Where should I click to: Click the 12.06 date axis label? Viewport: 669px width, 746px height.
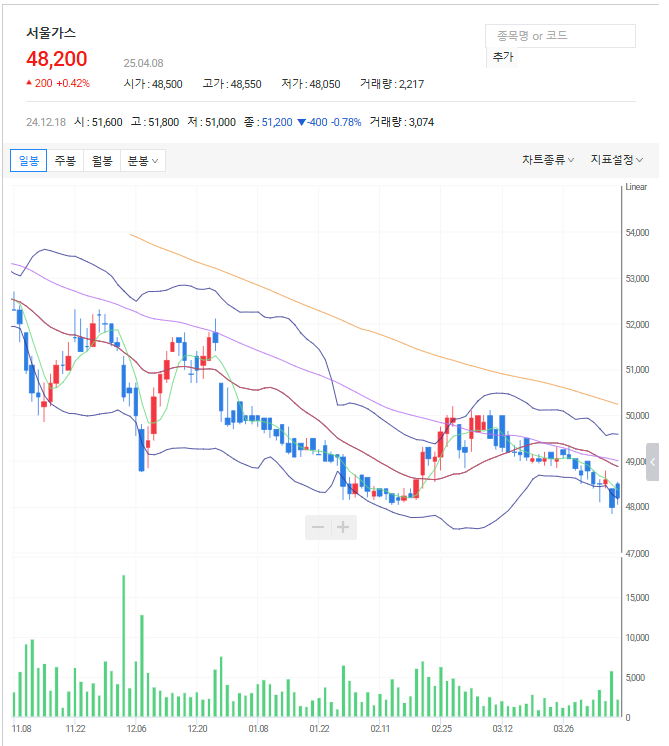137,728
